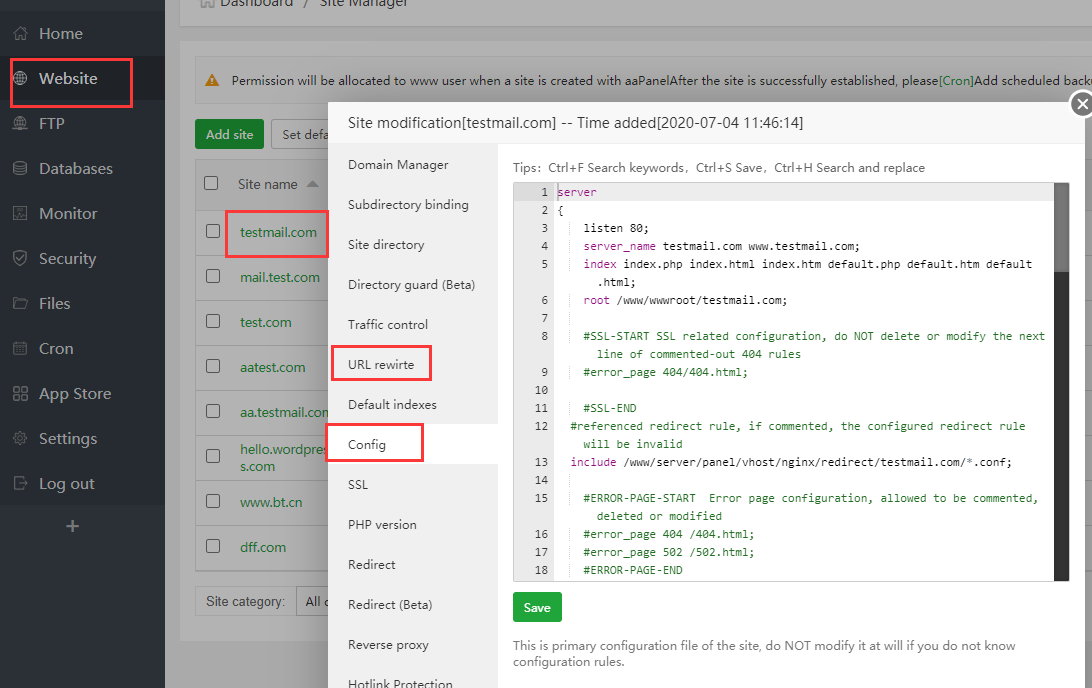1092x688 pixels.
Task: Click the config editor vertical scrollbar
Action: 1061,380
